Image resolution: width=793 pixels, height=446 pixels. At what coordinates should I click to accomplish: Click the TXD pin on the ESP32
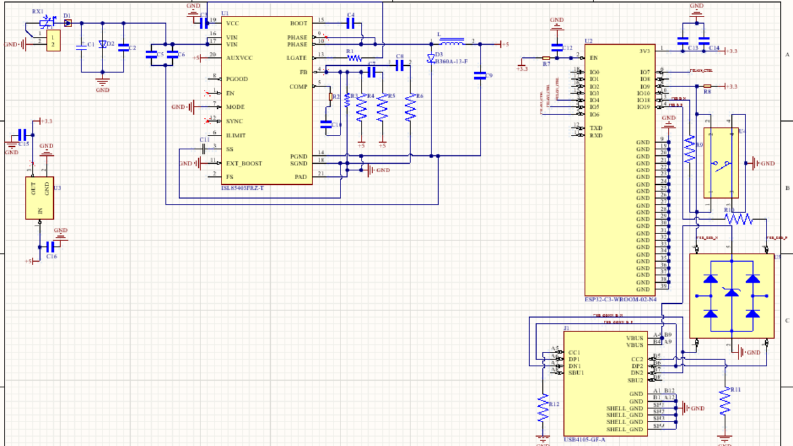tap(596, 128)
